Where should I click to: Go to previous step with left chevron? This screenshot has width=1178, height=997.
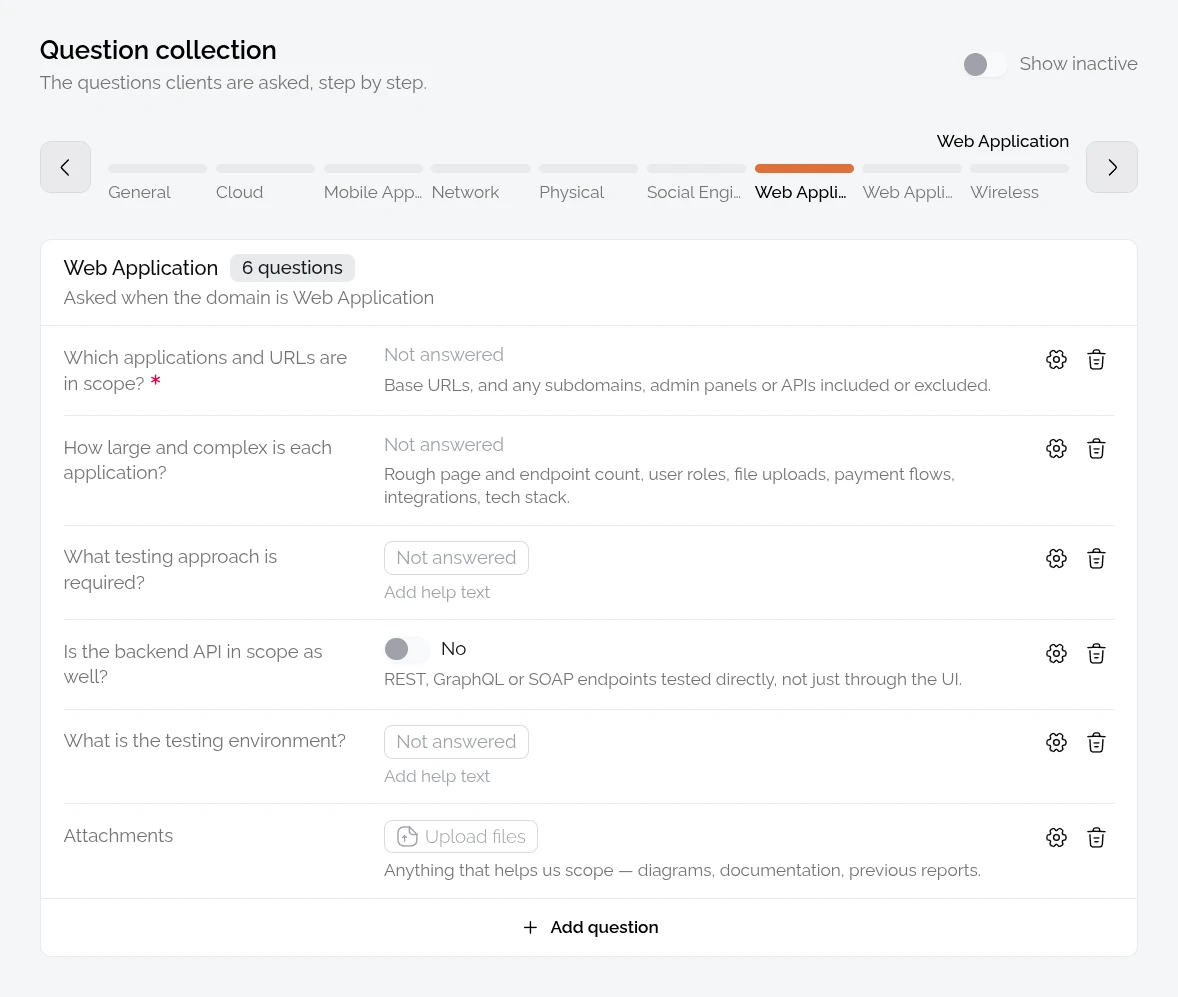(65, 167)
